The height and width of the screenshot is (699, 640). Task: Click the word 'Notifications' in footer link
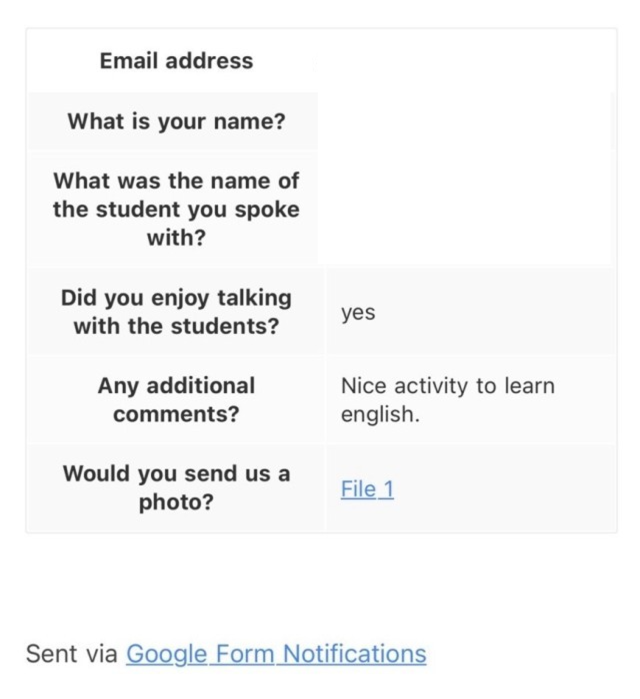tap(354, 654)
